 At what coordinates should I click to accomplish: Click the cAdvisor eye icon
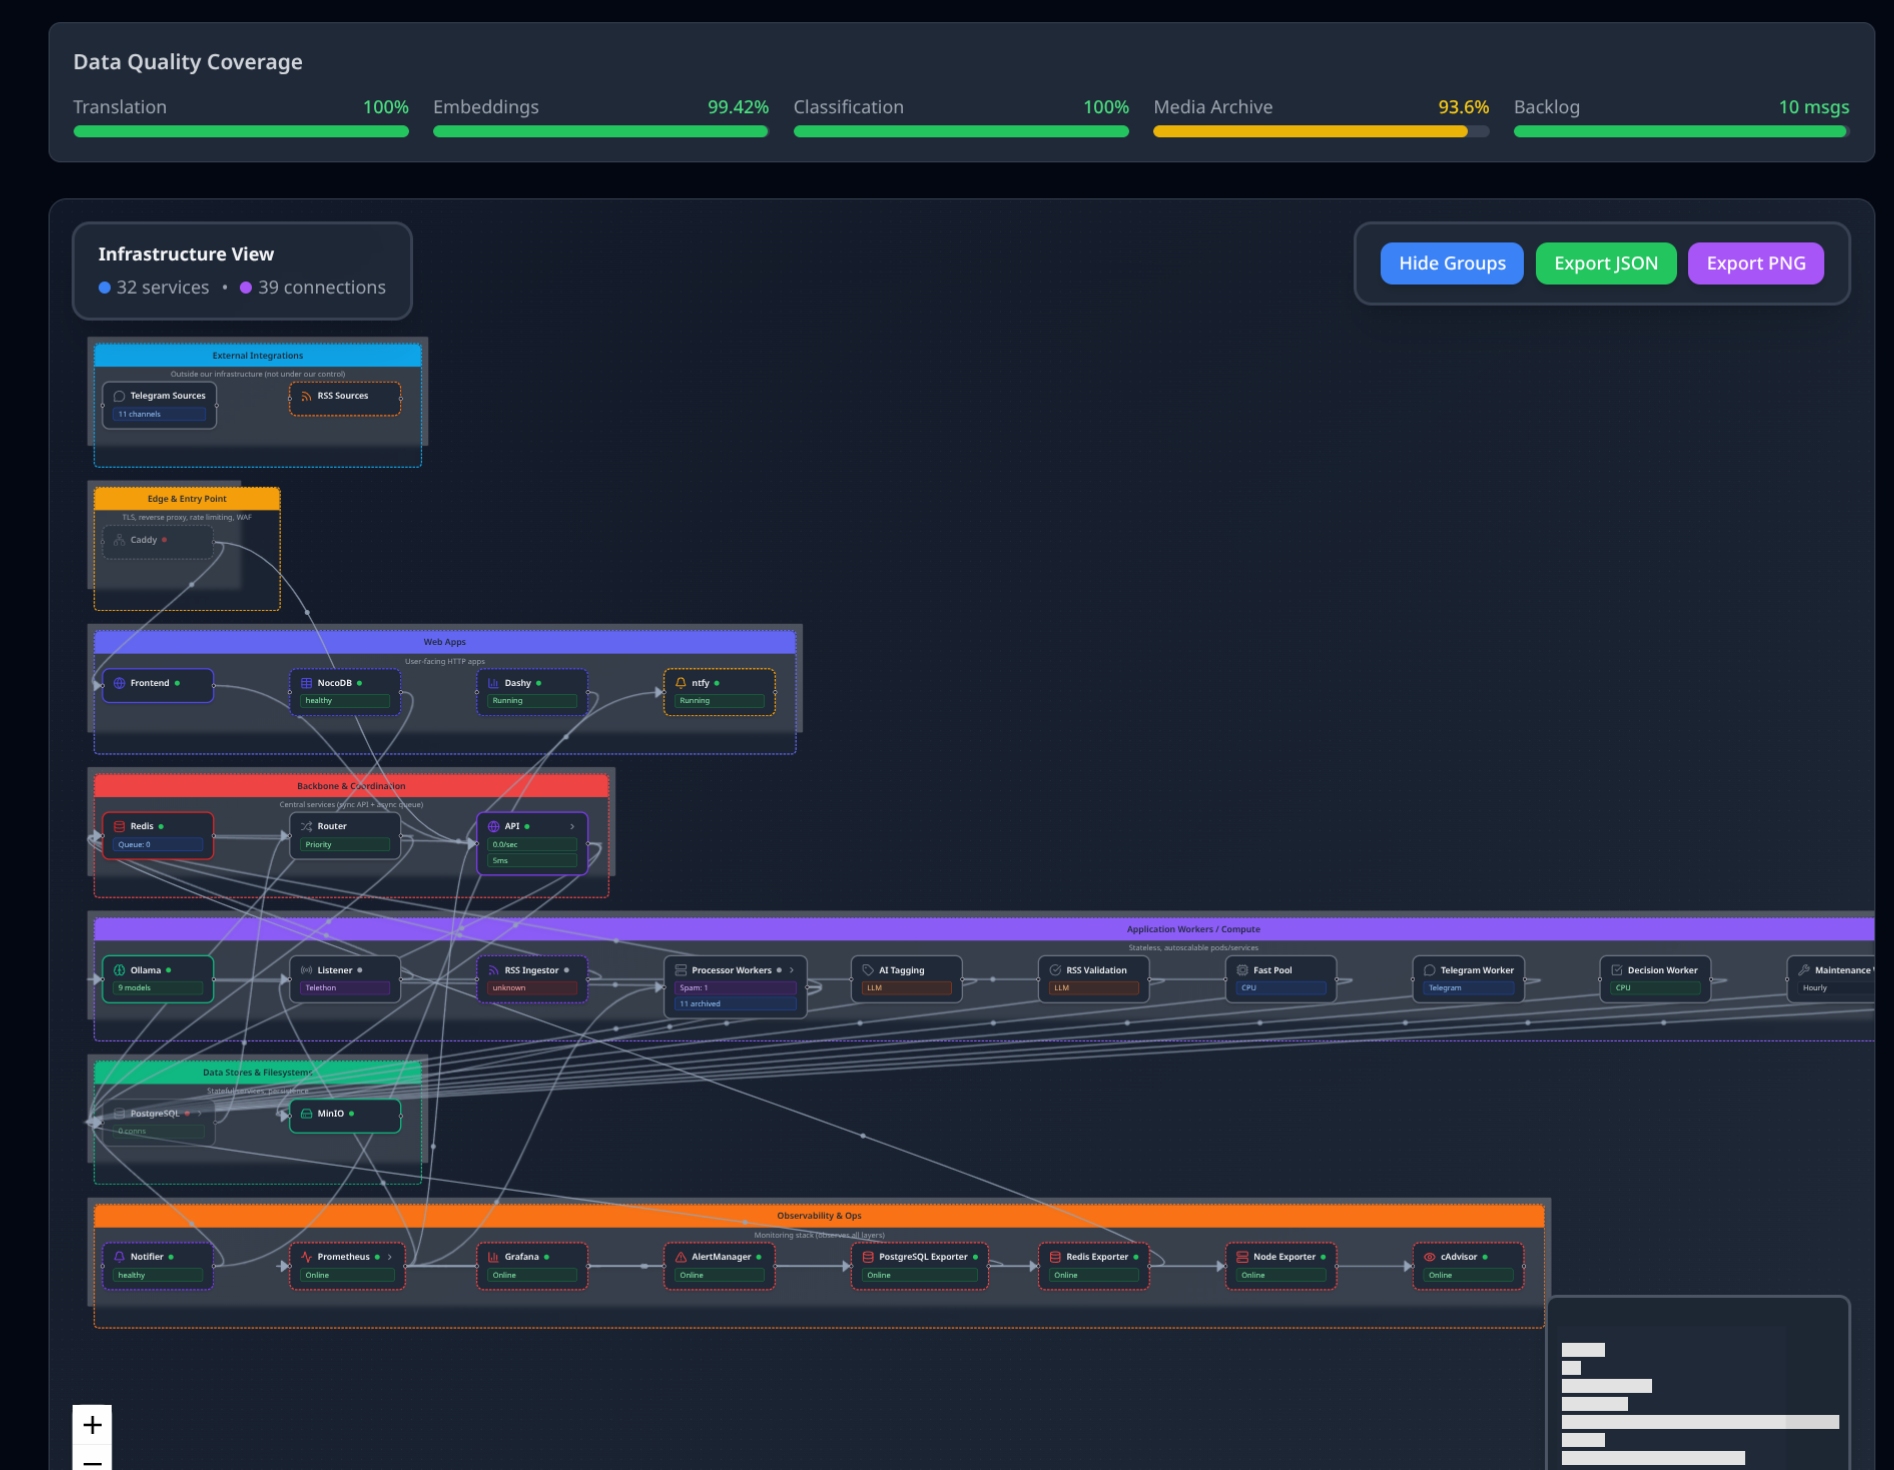point(1429,1257)
